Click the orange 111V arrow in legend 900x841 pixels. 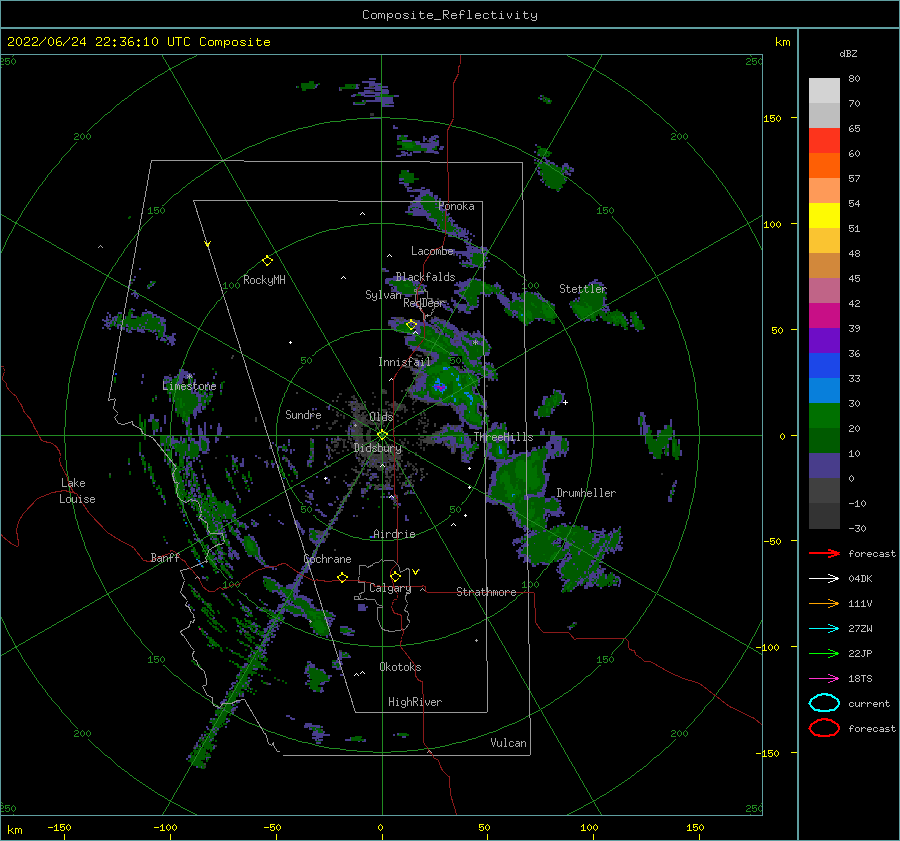coord(824,603)
